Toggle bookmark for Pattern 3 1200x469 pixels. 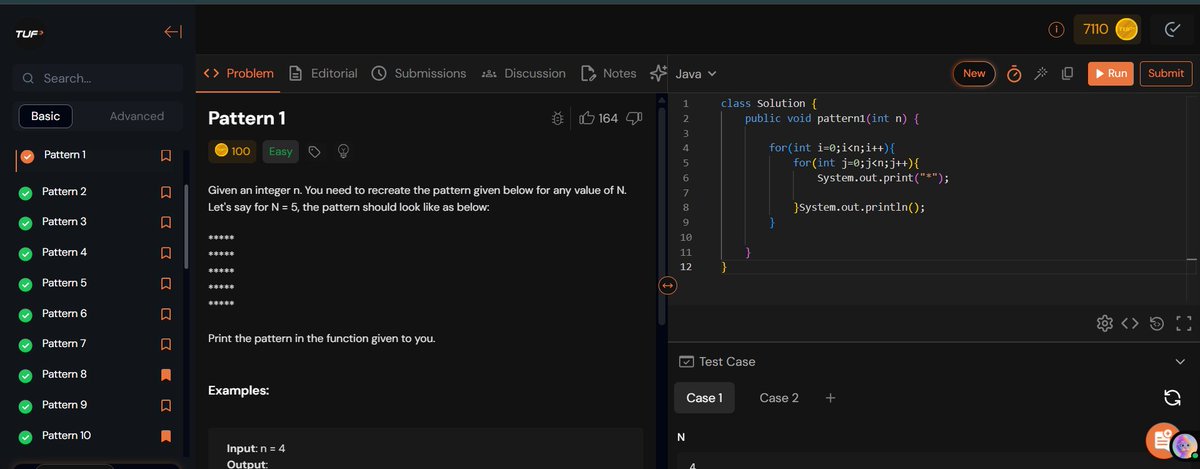click(x=166, y=222)
